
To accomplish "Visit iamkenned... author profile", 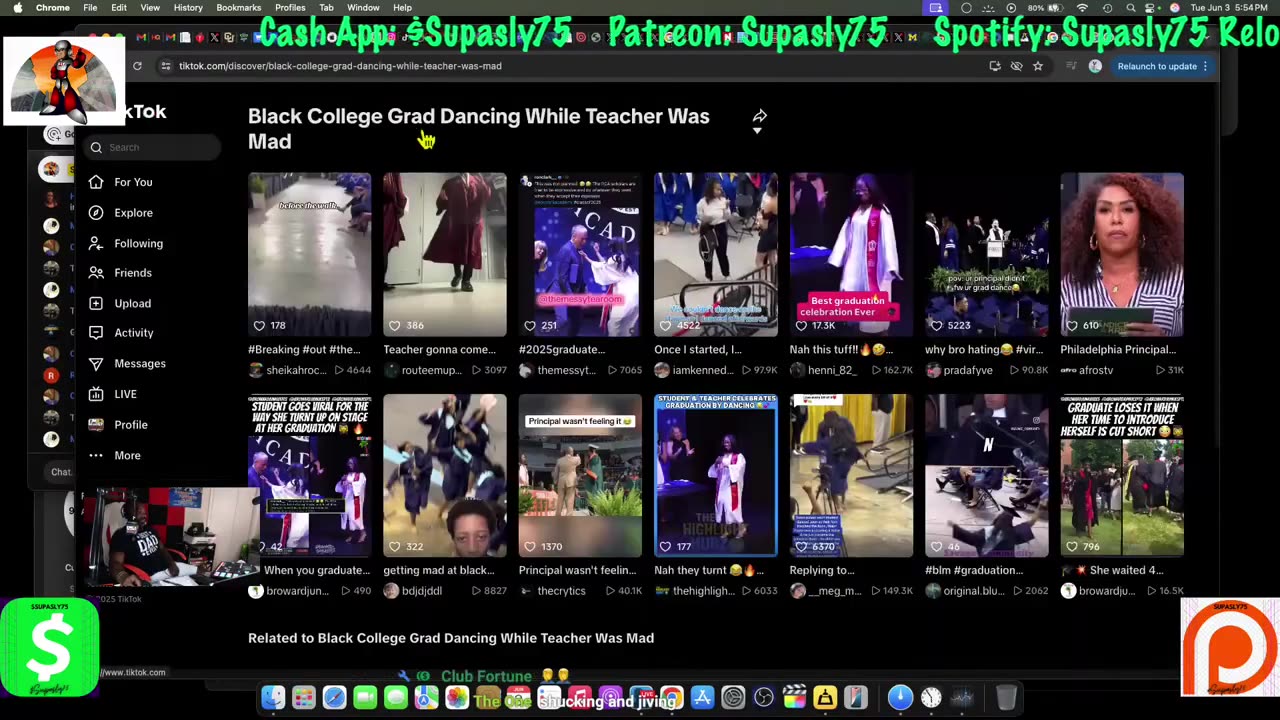I will point(693,370).
